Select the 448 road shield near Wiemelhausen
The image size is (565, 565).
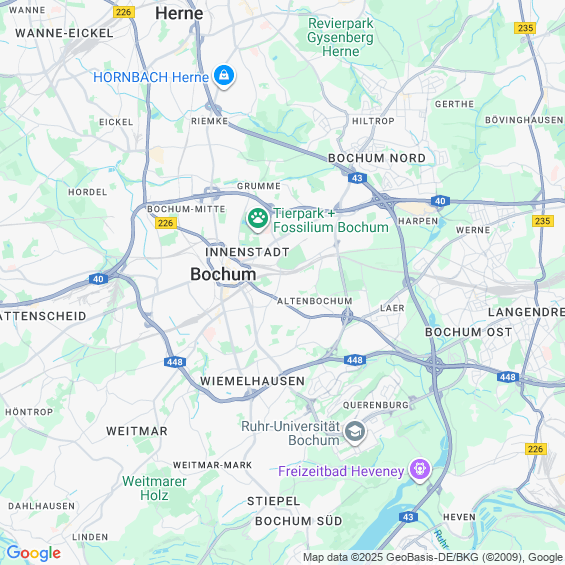click(x=175, y=362)
